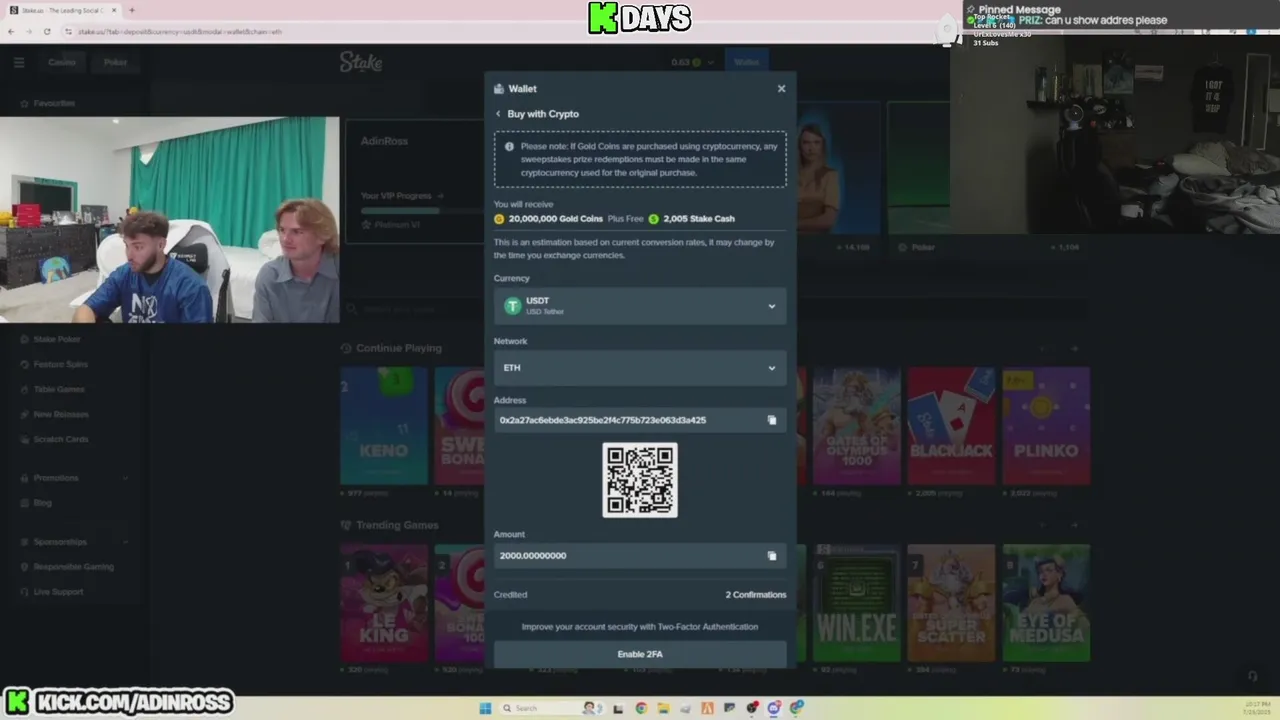Click the deposit QR code
Viewport: 1280px width, 720px height.
tap(640, 480)
